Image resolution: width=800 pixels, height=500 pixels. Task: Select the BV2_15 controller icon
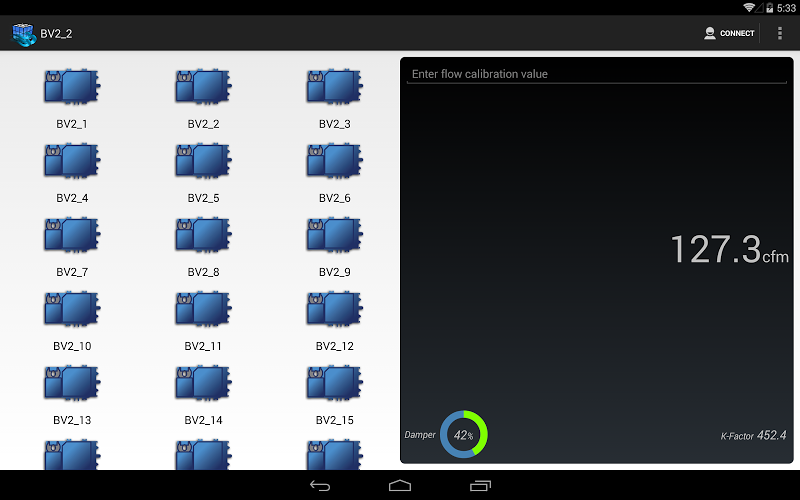click(335, 383)
